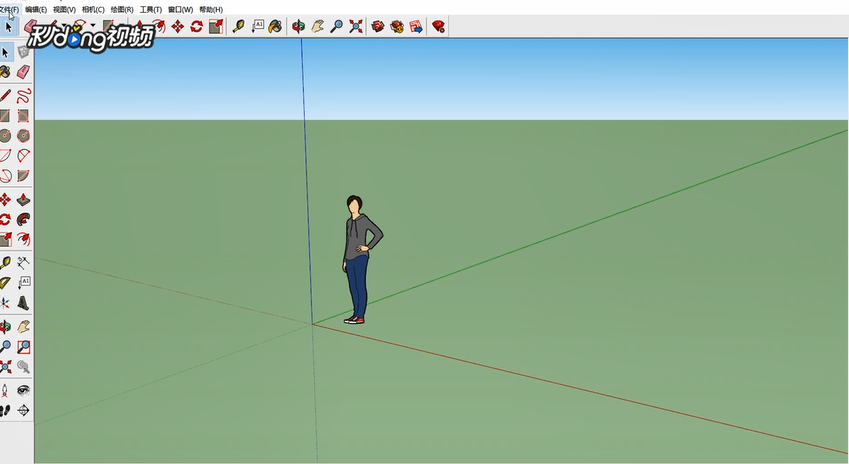Select the Walk footprints tool
The height and width of the screenshot is (464, 849).
pos(5,410)
